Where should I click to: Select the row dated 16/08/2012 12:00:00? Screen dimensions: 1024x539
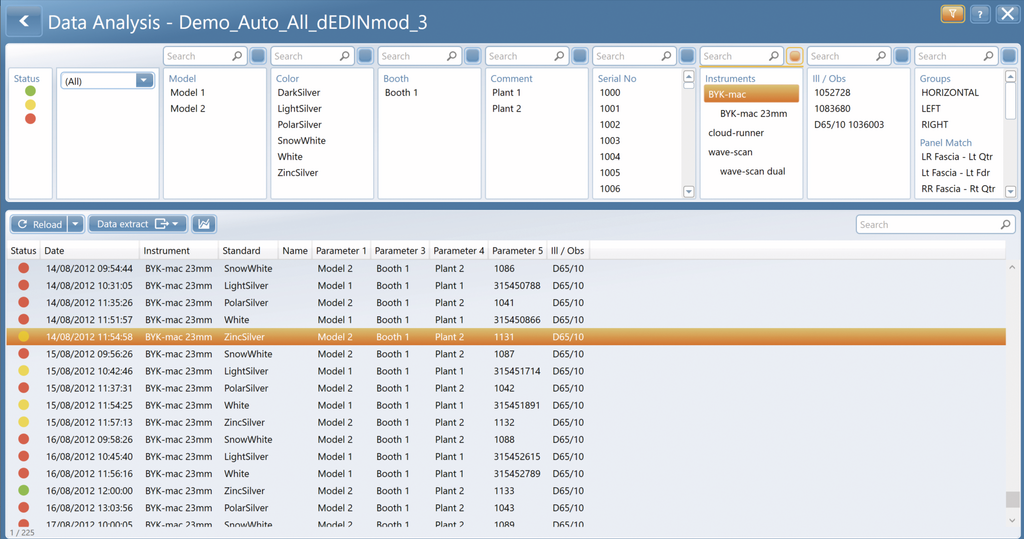[x=506, y=491]
